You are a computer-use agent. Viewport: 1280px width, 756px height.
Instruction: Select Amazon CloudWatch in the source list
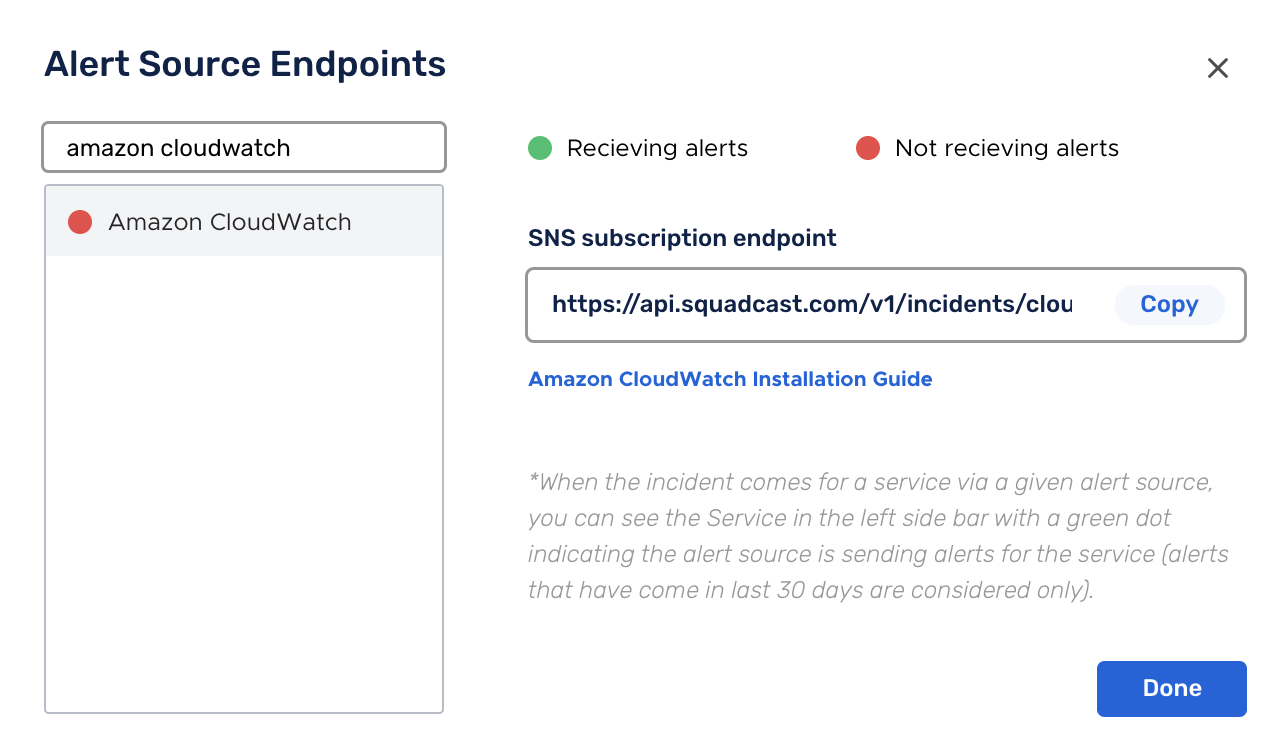244,222
